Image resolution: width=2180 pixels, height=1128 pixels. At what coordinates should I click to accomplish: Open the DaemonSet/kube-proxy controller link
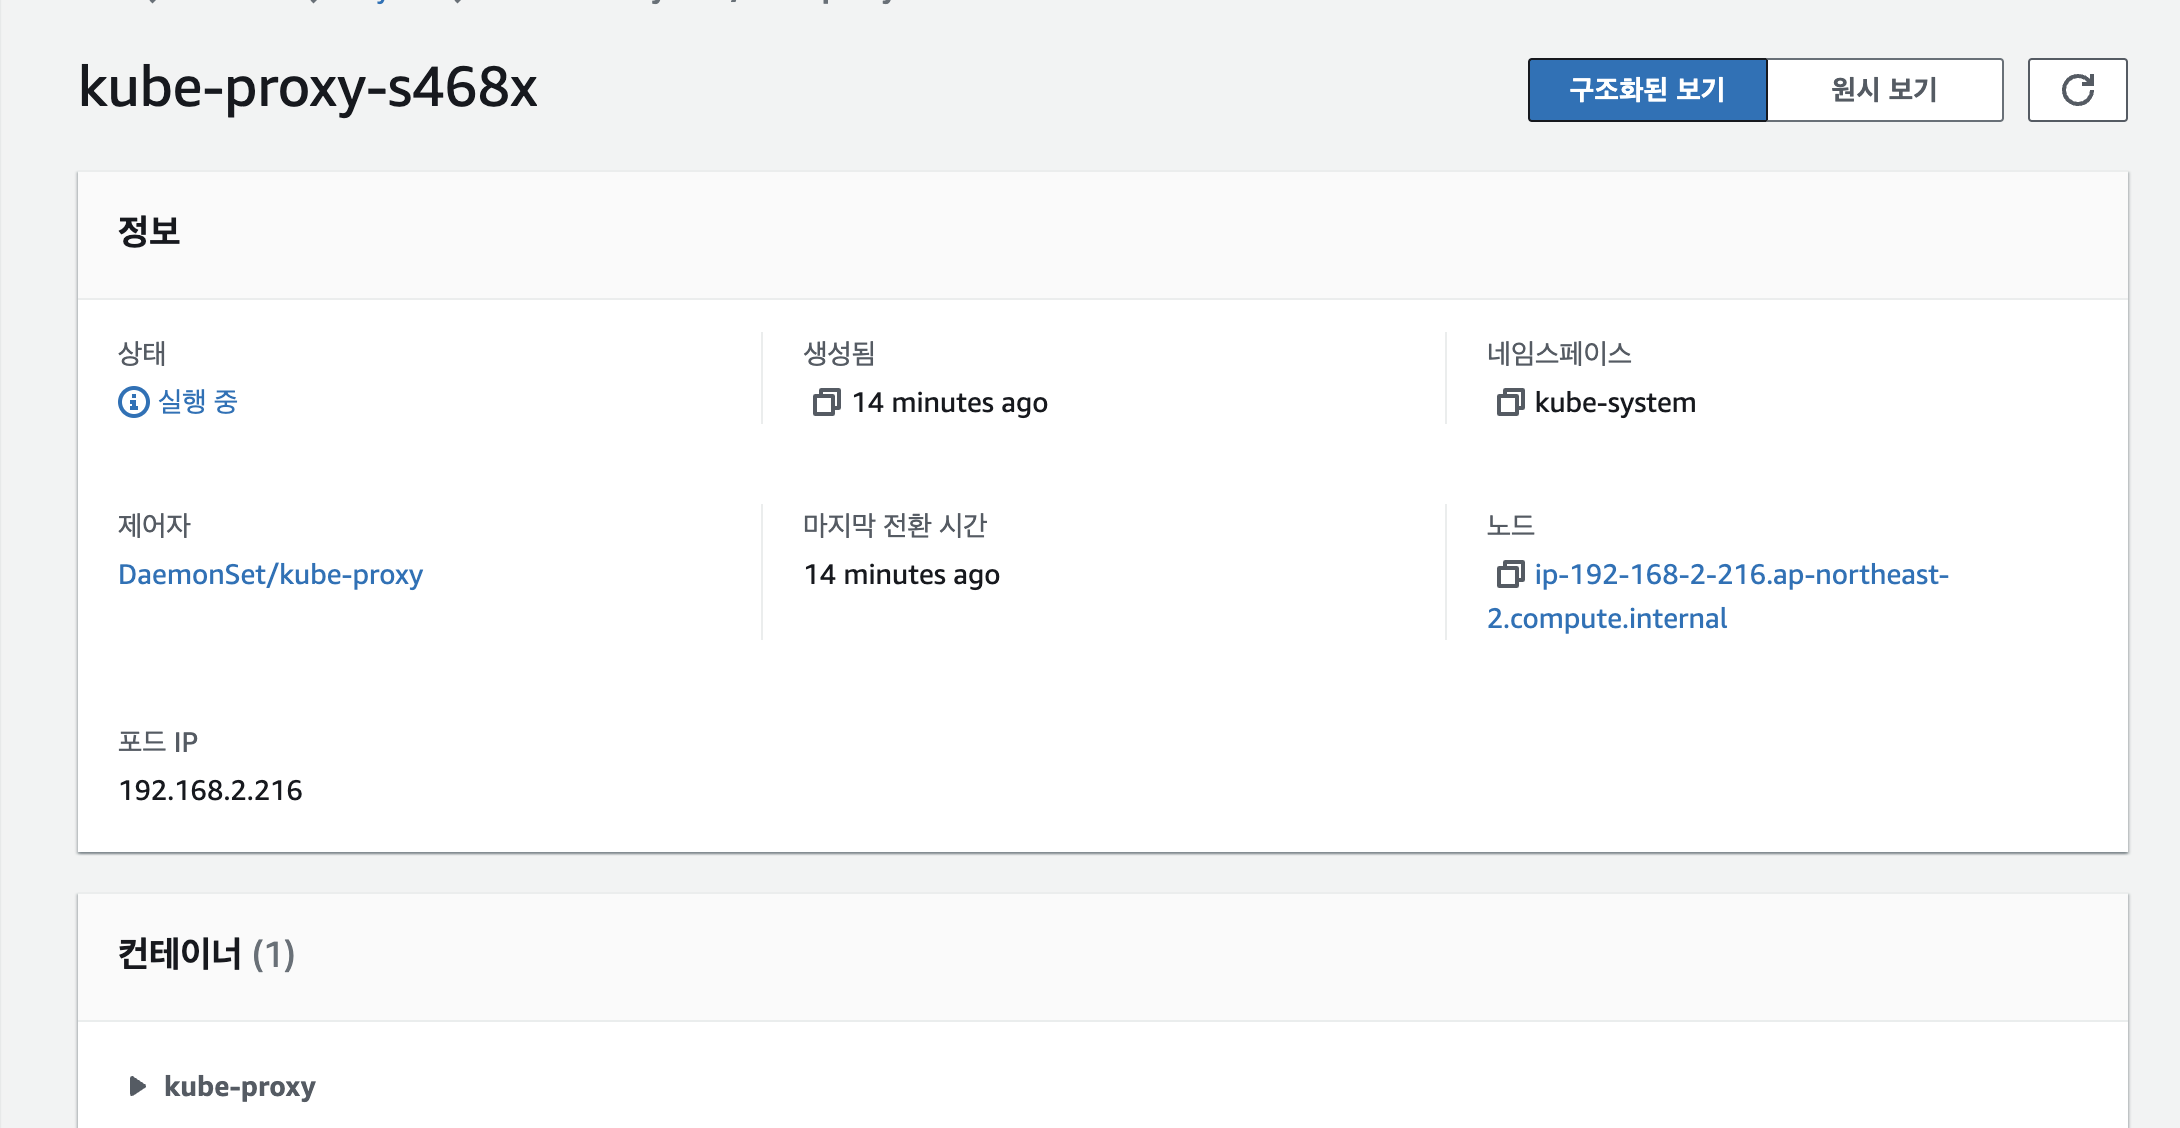(x=270, y=575)
